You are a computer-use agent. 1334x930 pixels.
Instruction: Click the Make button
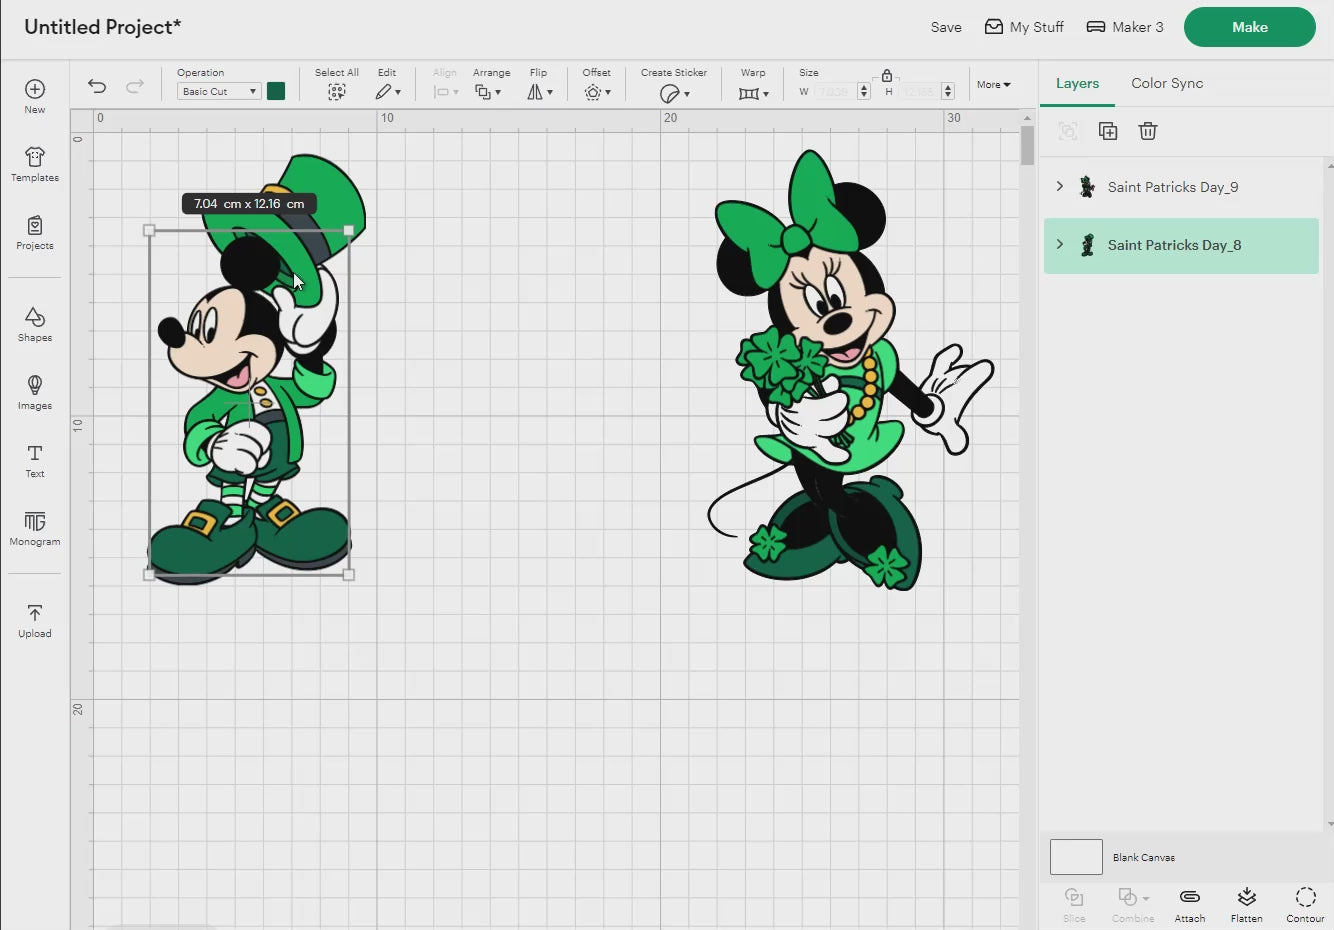1250,27
